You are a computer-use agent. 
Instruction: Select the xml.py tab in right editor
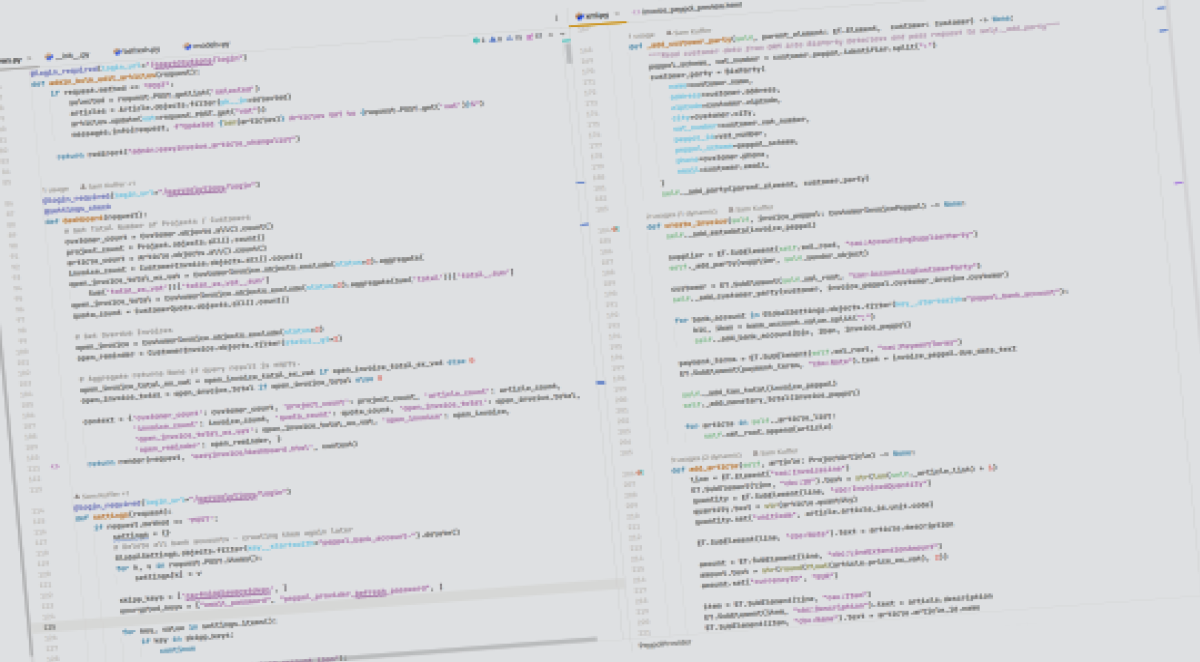tap(594, 17)
